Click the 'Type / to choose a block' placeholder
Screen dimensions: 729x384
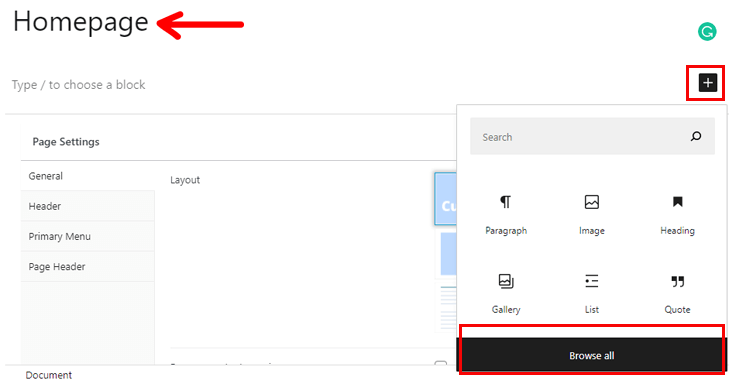(x=79, y=85)
